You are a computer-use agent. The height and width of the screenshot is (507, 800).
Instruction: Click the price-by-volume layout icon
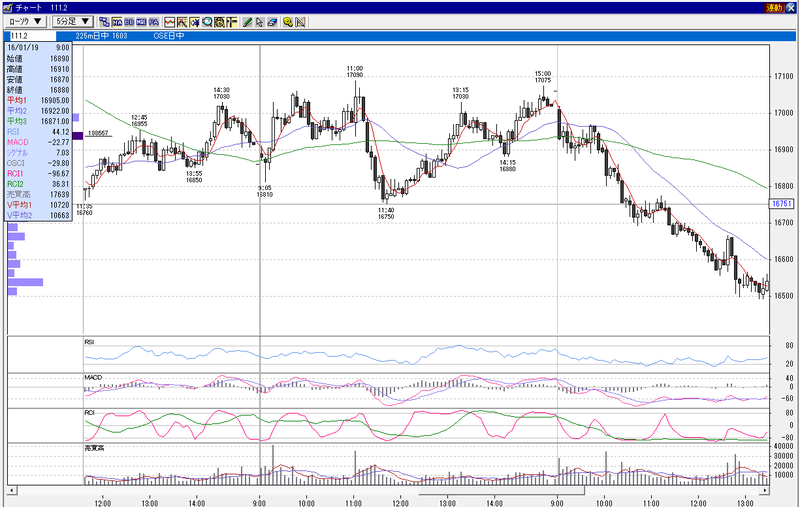(x=232, y=22)
